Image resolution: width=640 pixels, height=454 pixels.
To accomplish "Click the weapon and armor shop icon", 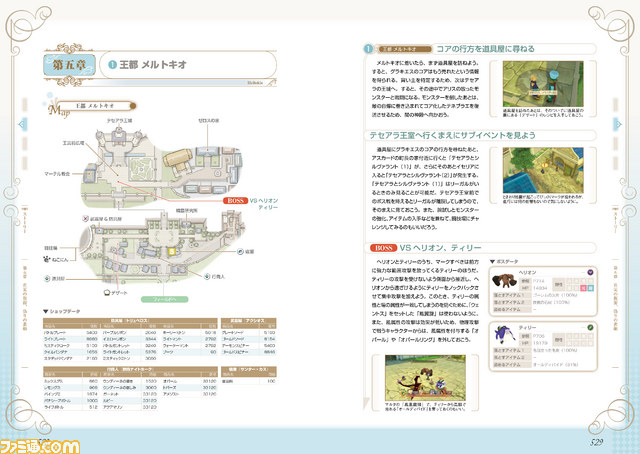I will 85,219.
